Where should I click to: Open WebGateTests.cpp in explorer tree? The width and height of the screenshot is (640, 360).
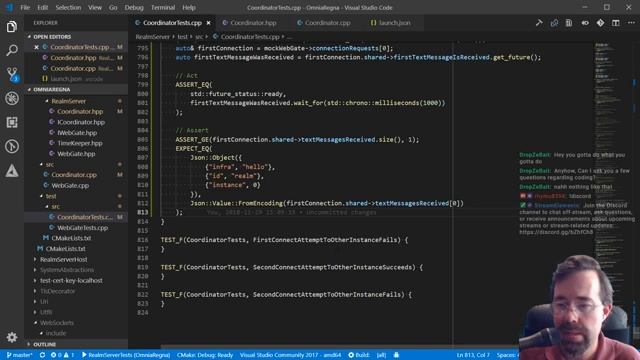point(82,228)
